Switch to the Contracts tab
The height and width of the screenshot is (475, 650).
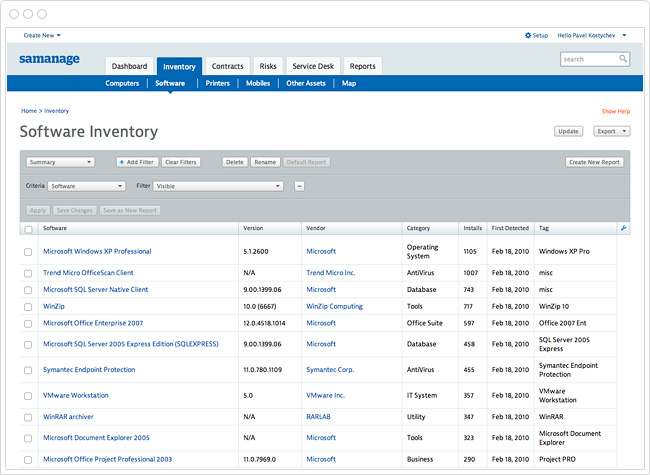(228, 66)
